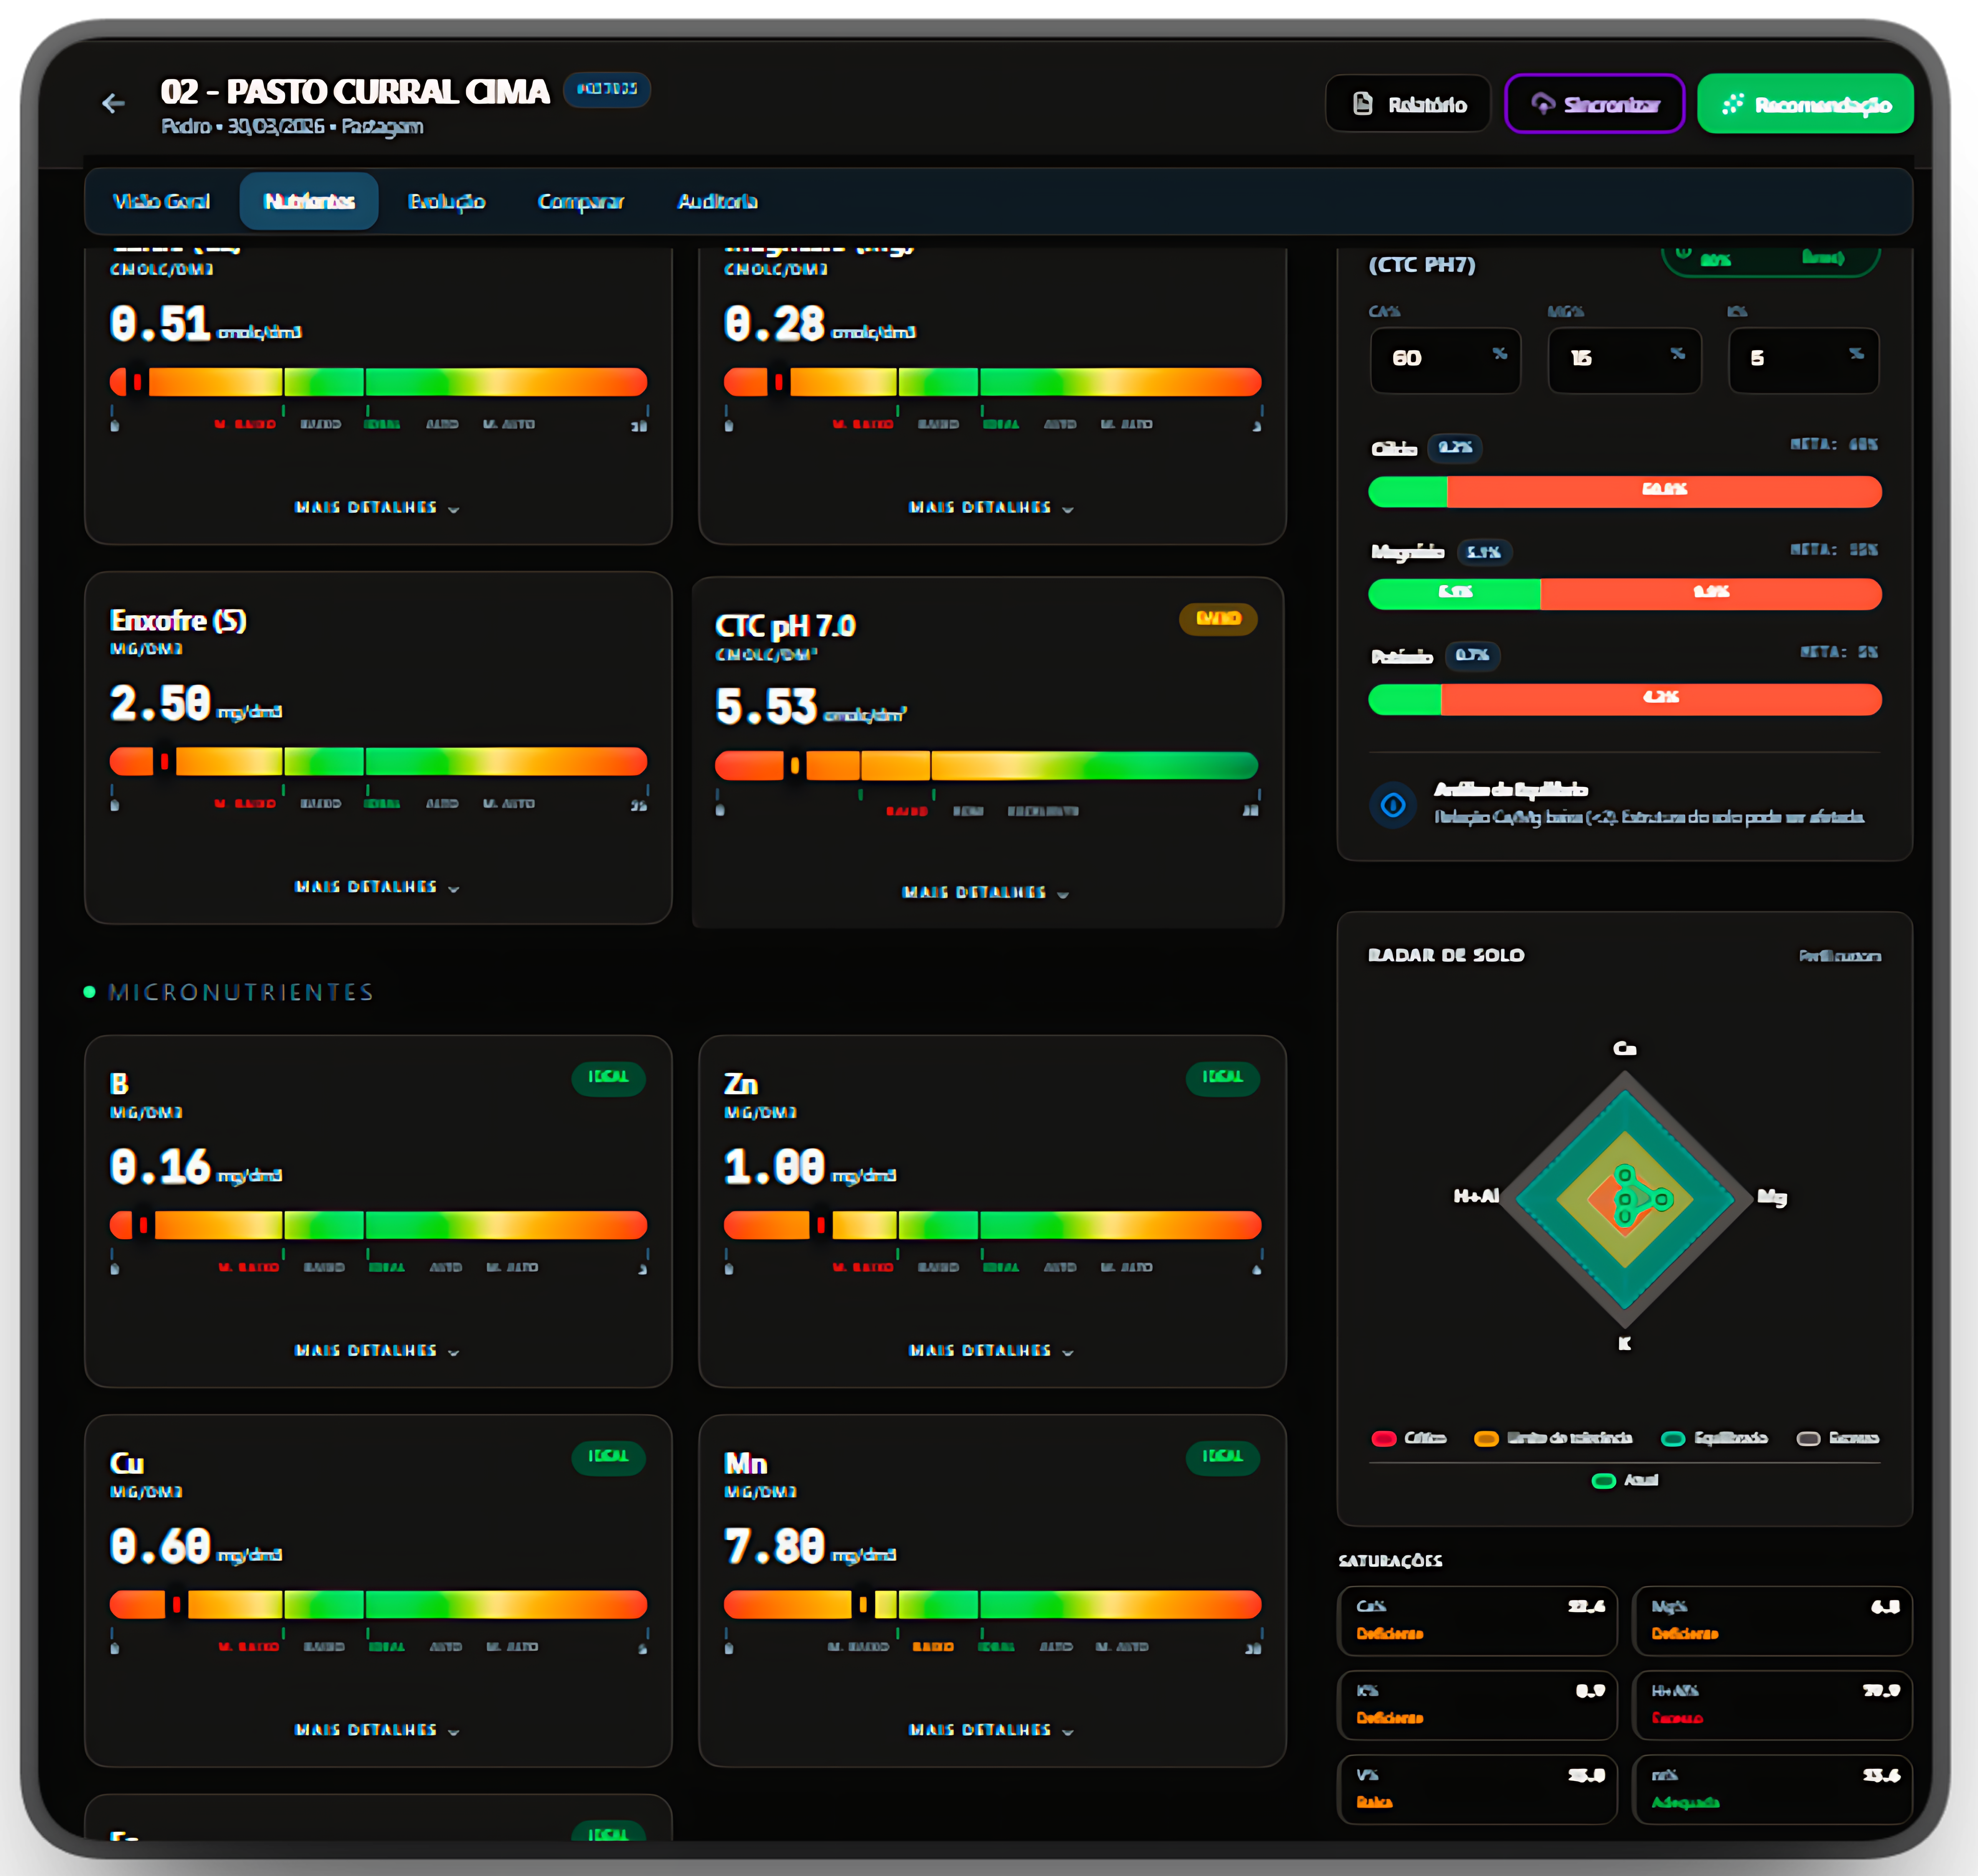Click the Recomendação sparkle icon
1978x1876 pixels.
click(1733, 104)
